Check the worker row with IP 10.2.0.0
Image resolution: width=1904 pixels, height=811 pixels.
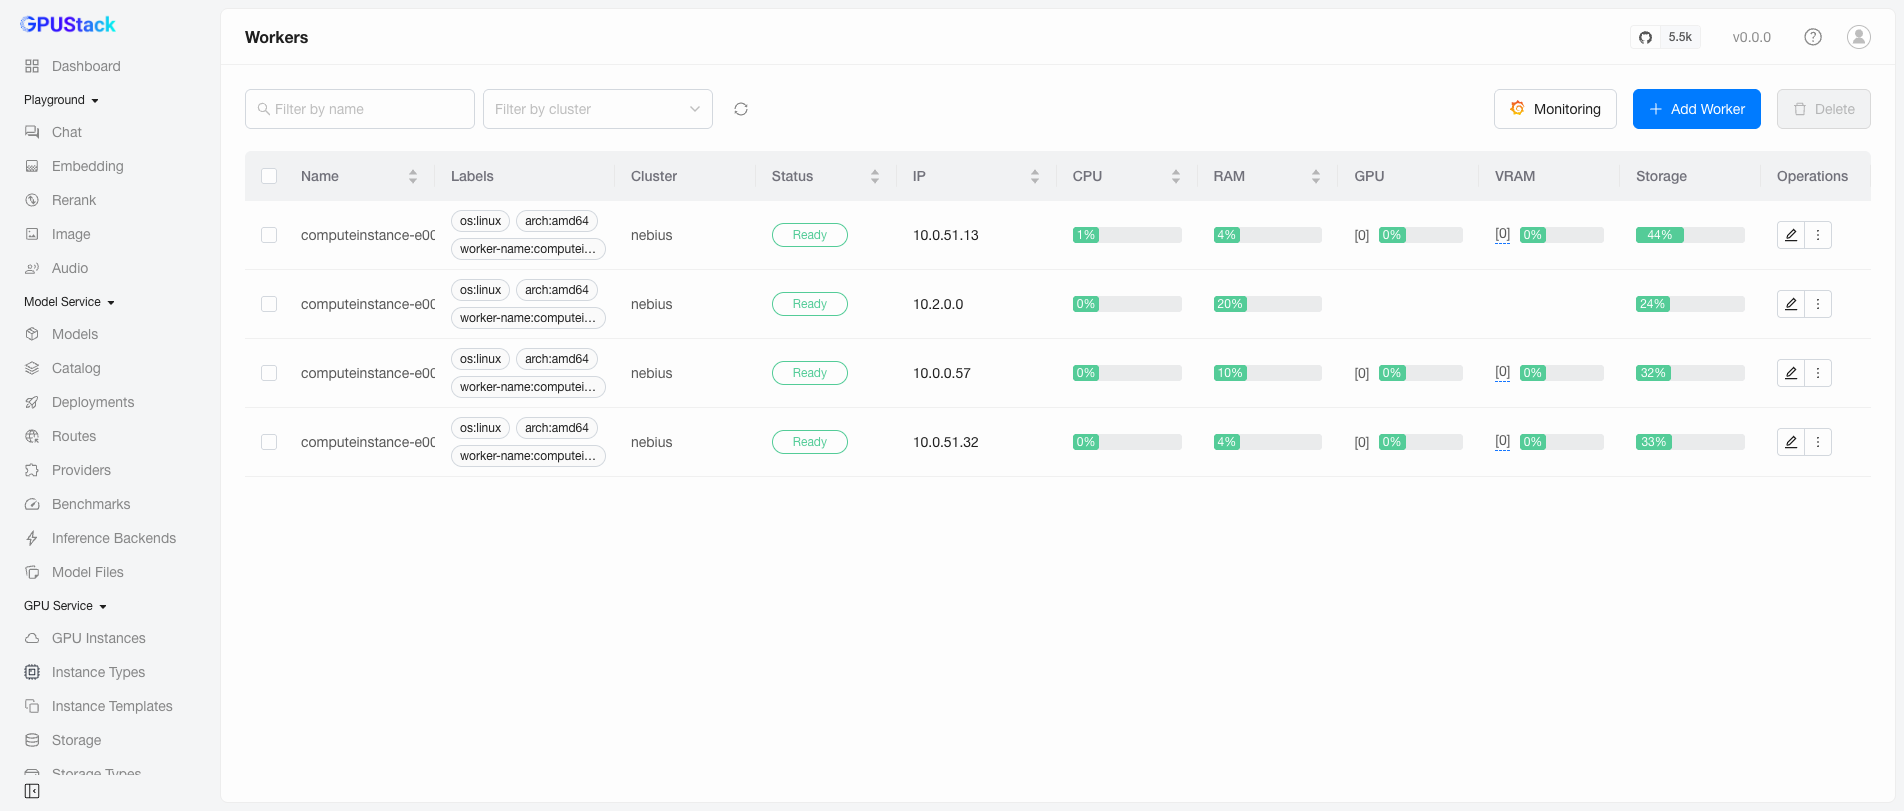point(269,304)
